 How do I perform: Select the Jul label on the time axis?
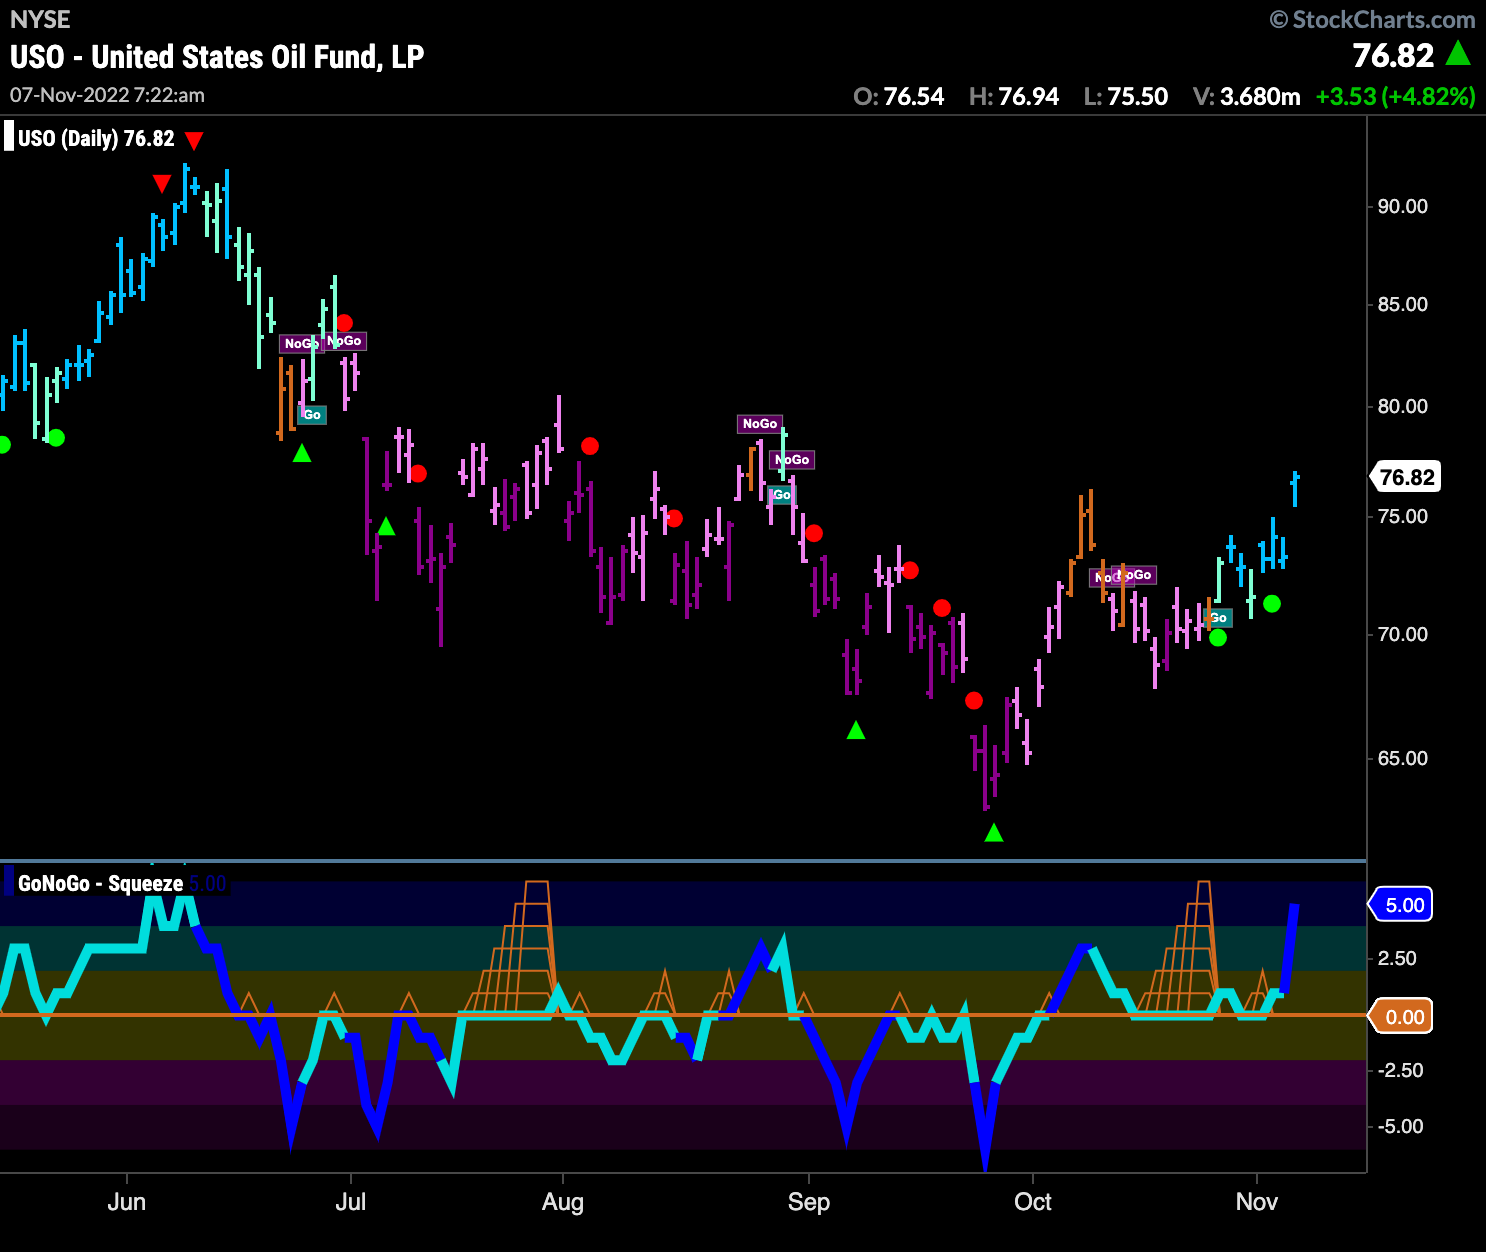click(351, 1201)
